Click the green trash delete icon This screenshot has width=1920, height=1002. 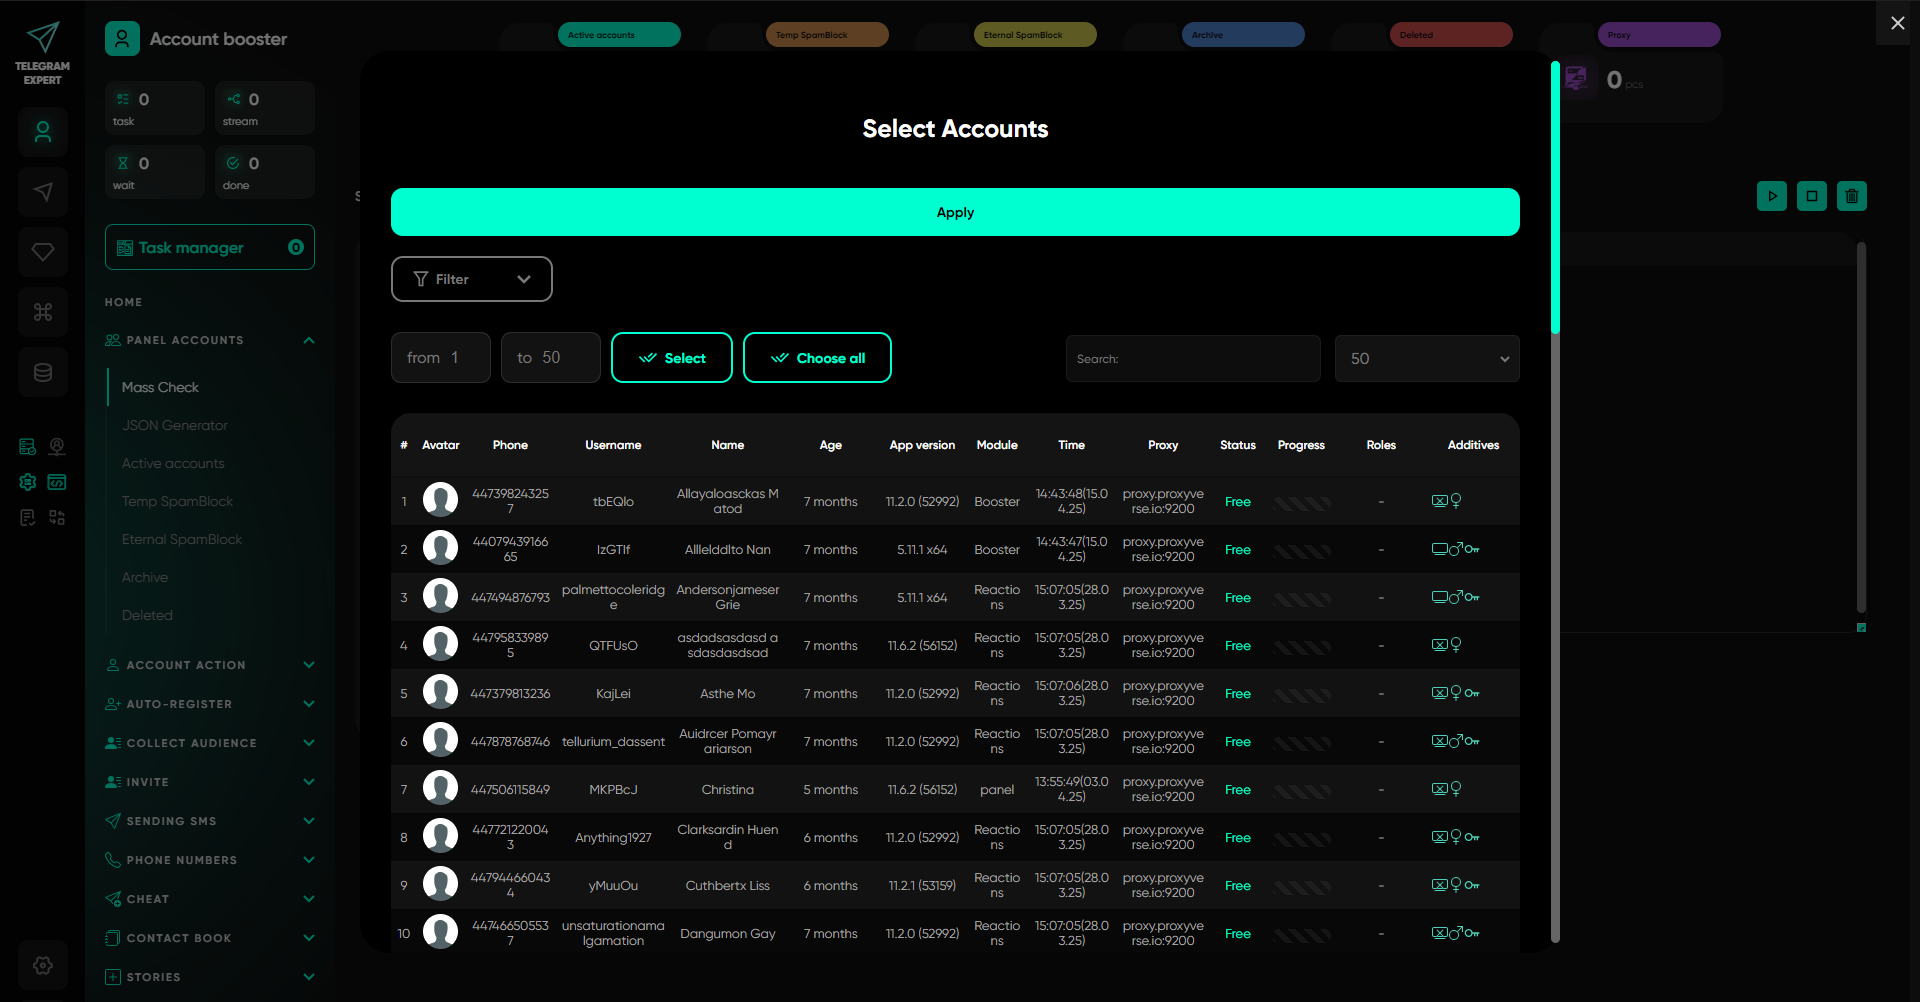(x=1851, y=196)
